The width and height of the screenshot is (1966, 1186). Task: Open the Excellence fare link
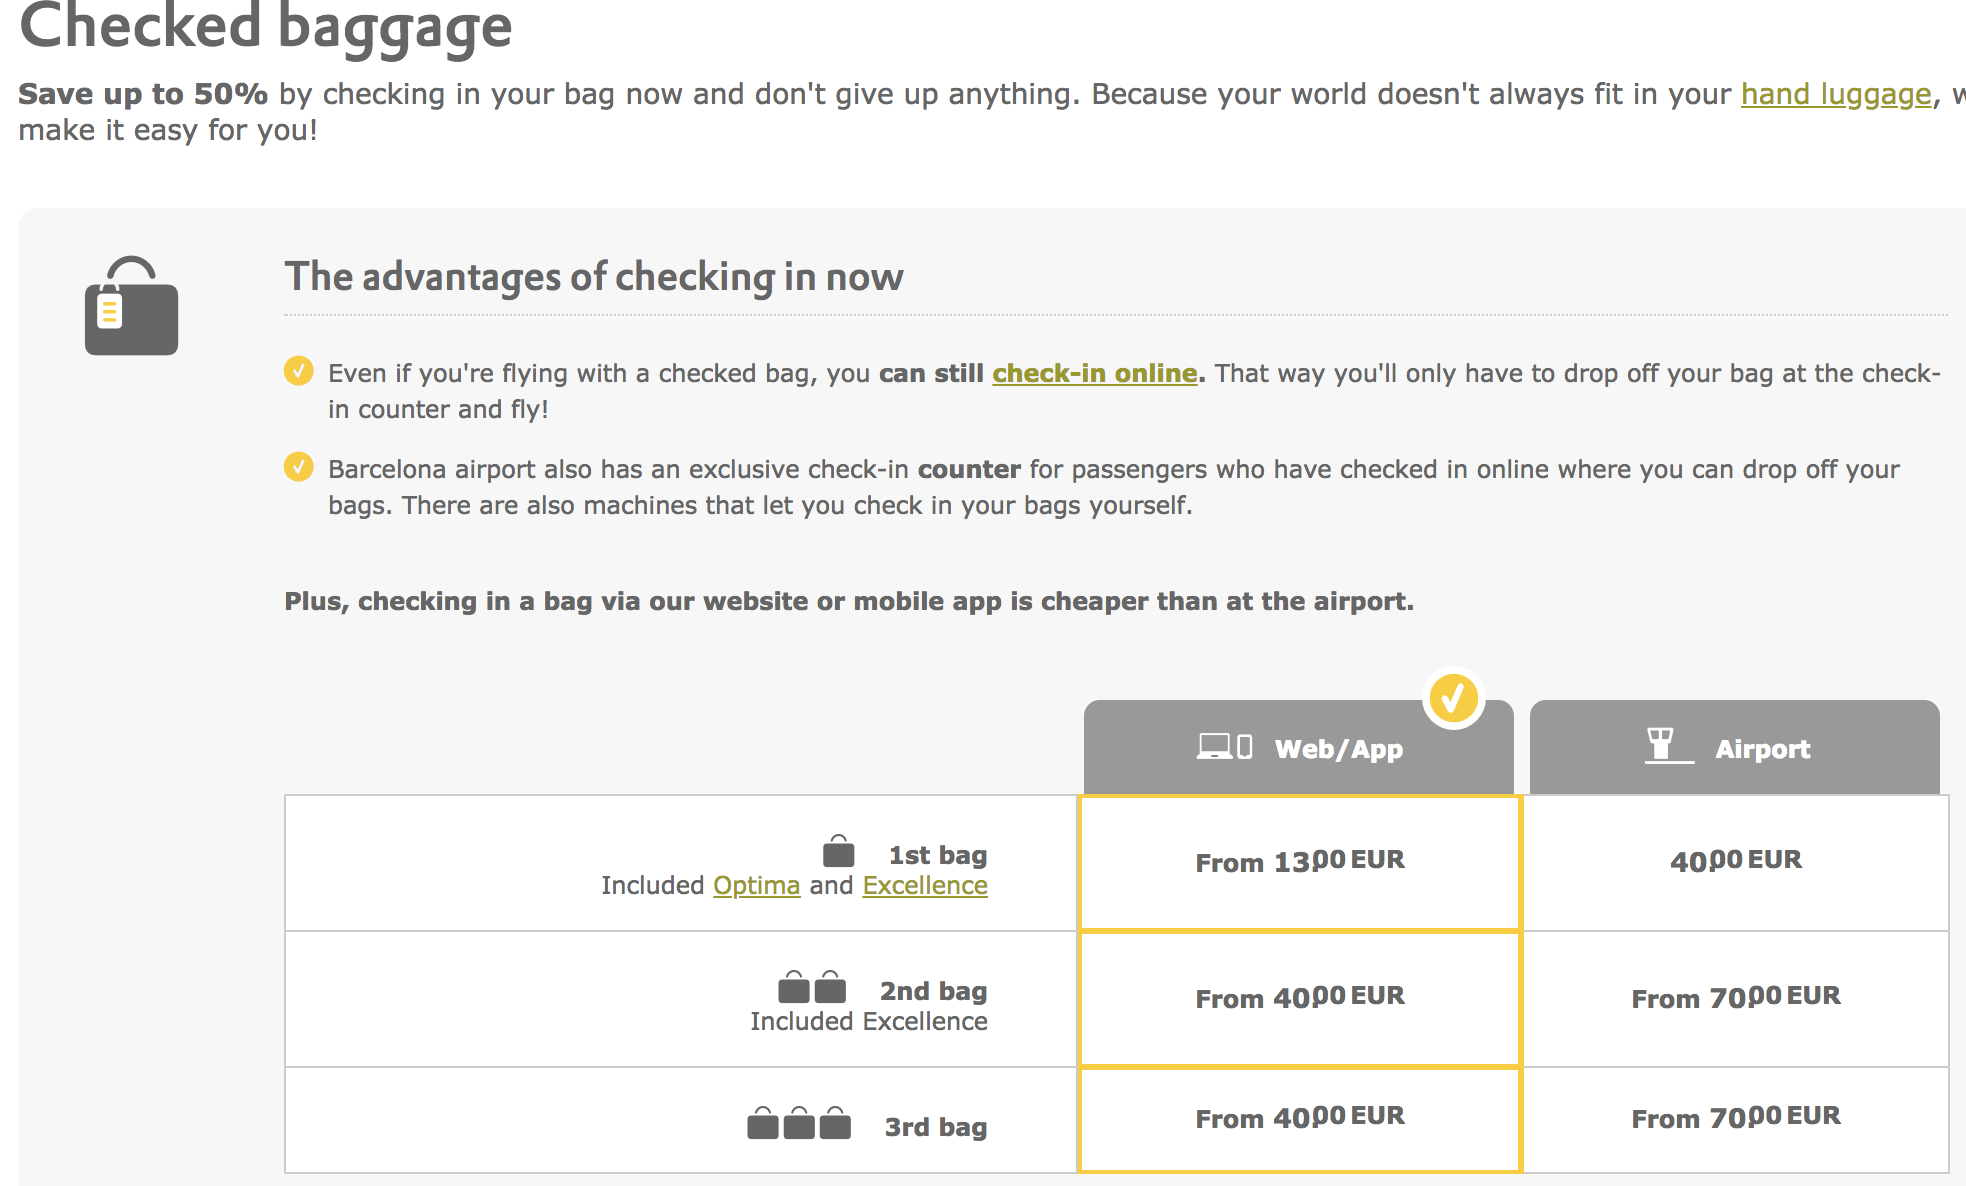point(925,885)
